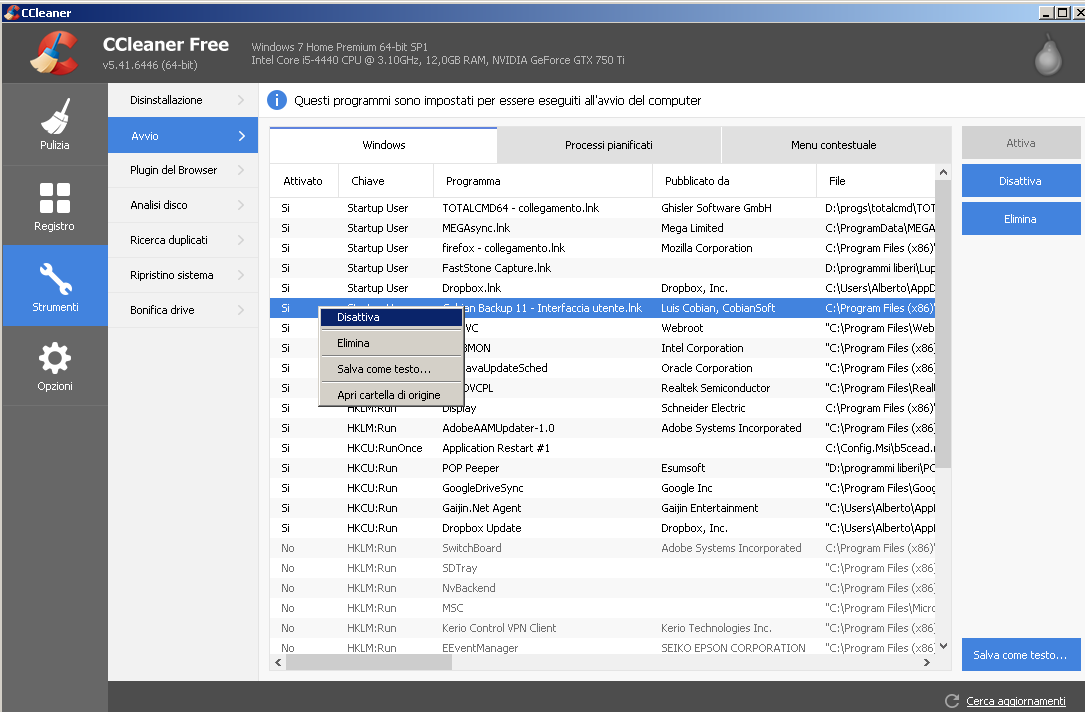Open the Strumenti wrench section
The height and width of the screenshot is (712, 1085).
55,286
